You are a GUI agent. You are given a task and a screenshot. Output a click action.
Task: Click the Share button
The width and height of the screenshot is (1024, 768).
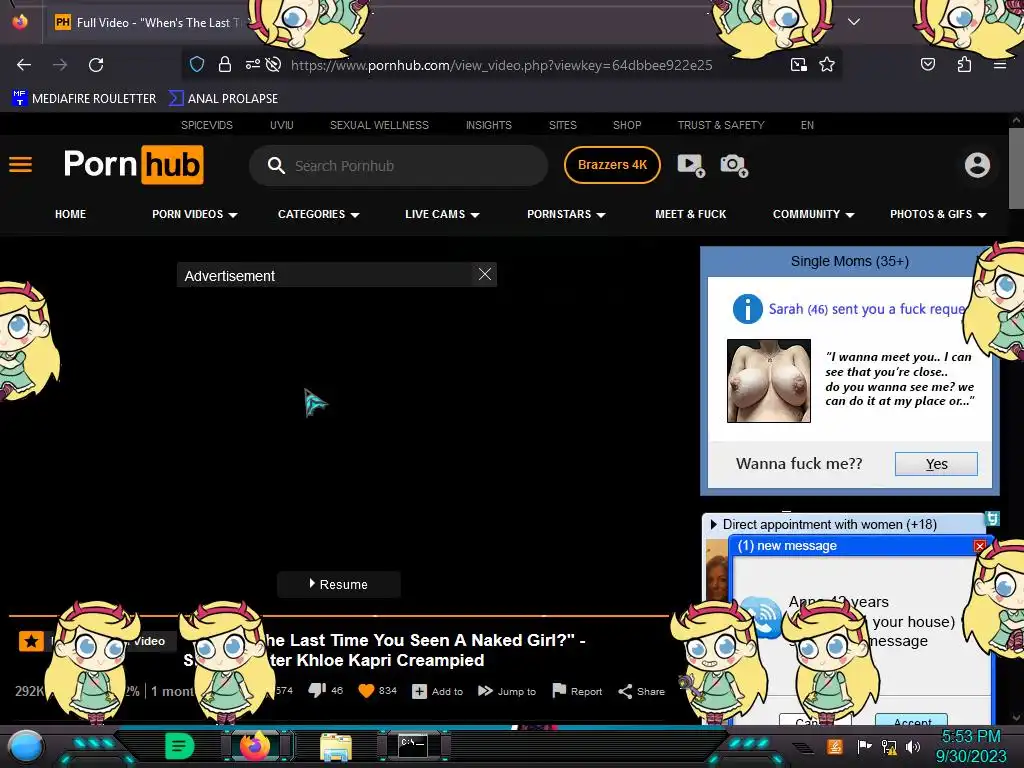coord(641,691)
